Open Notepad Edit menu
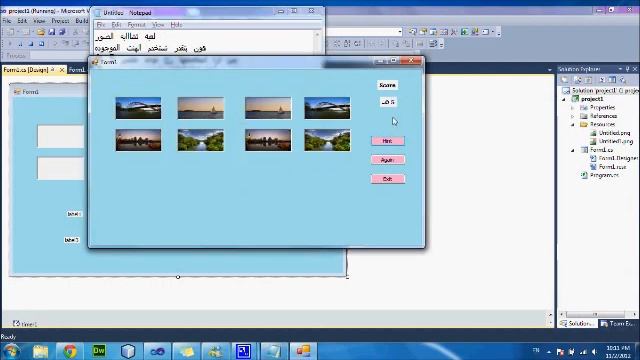 pyautogui.click(x=116, y=25)
